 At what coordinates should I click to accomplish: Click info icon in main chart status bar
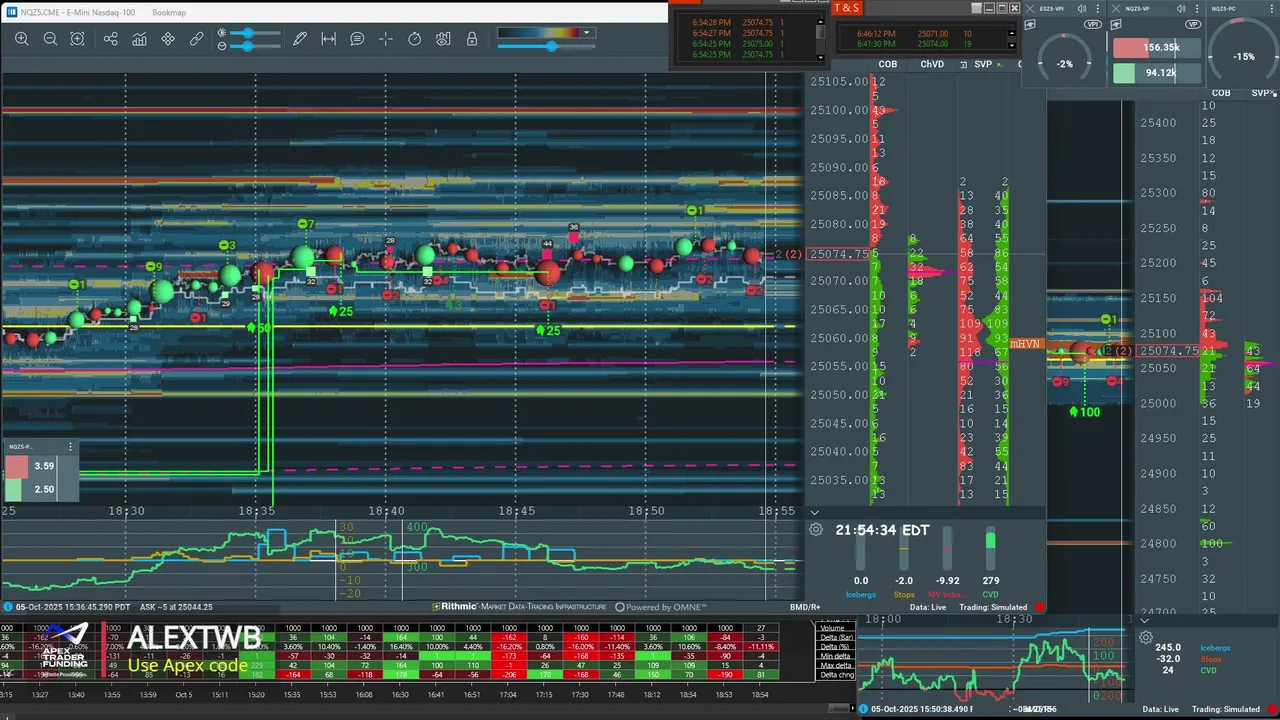point(8,607)
